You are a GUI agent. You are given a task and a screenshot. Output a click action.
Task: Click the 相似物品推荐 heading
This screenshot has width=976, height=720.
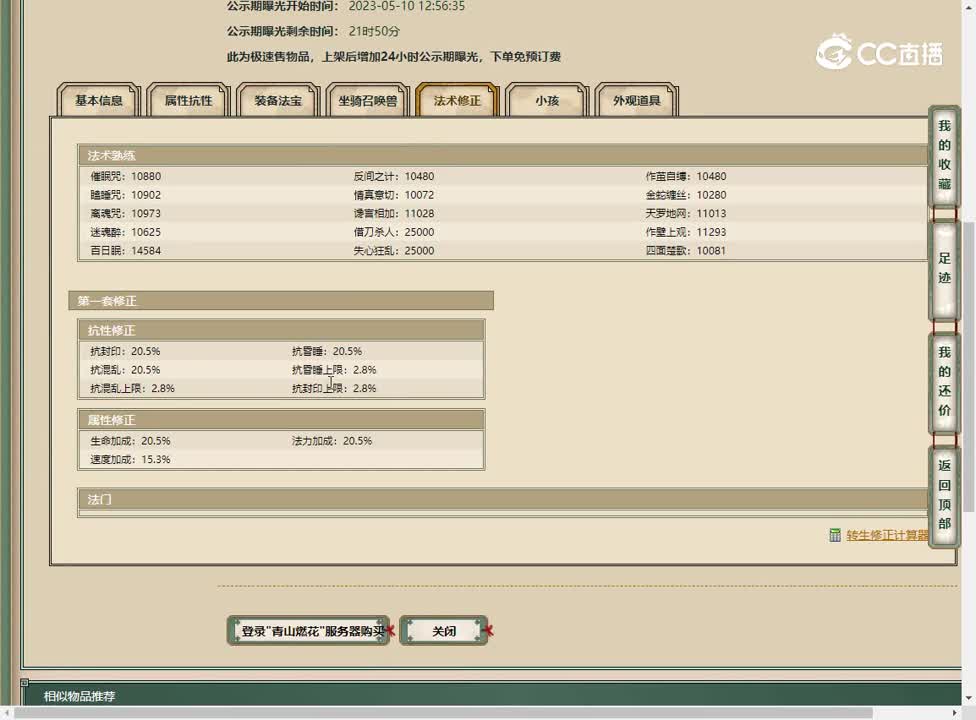(79, 696)
